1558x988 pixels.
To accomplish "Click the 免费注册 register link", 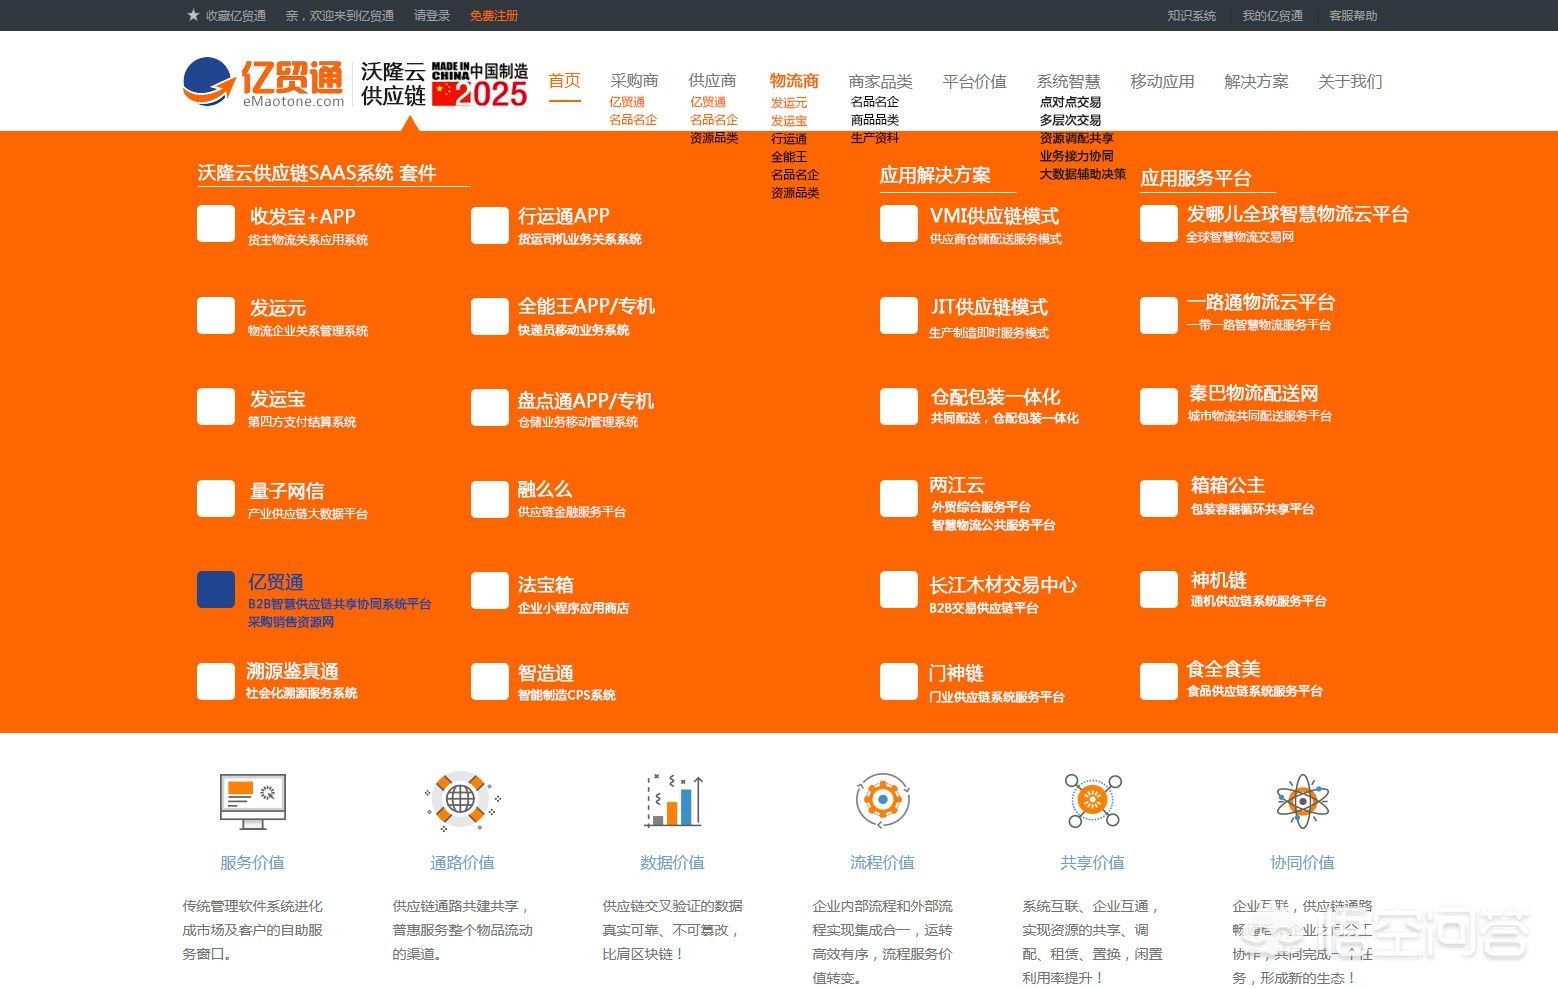I will pyautogui.click(x=494, y=15).
